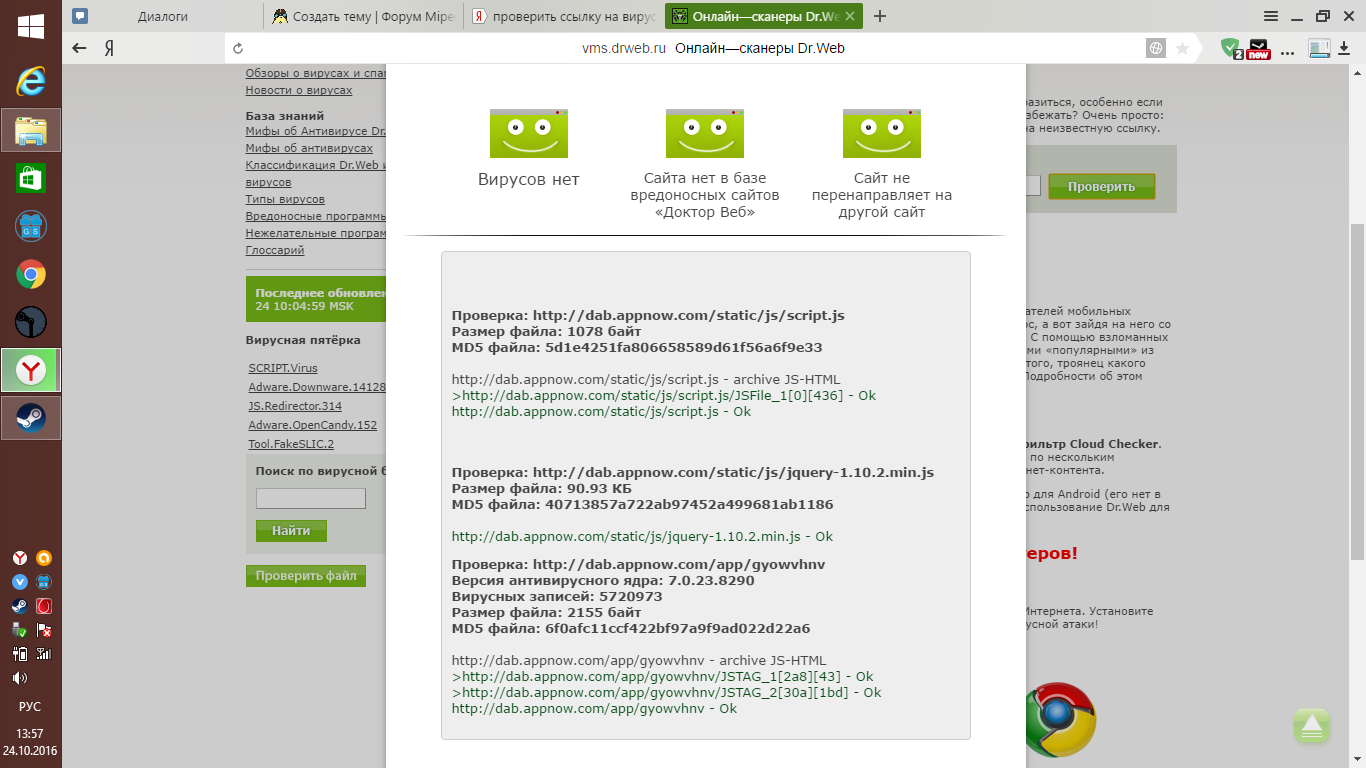Open the 'Adware.OpenCandy.152' link

[x=313, y=425]
